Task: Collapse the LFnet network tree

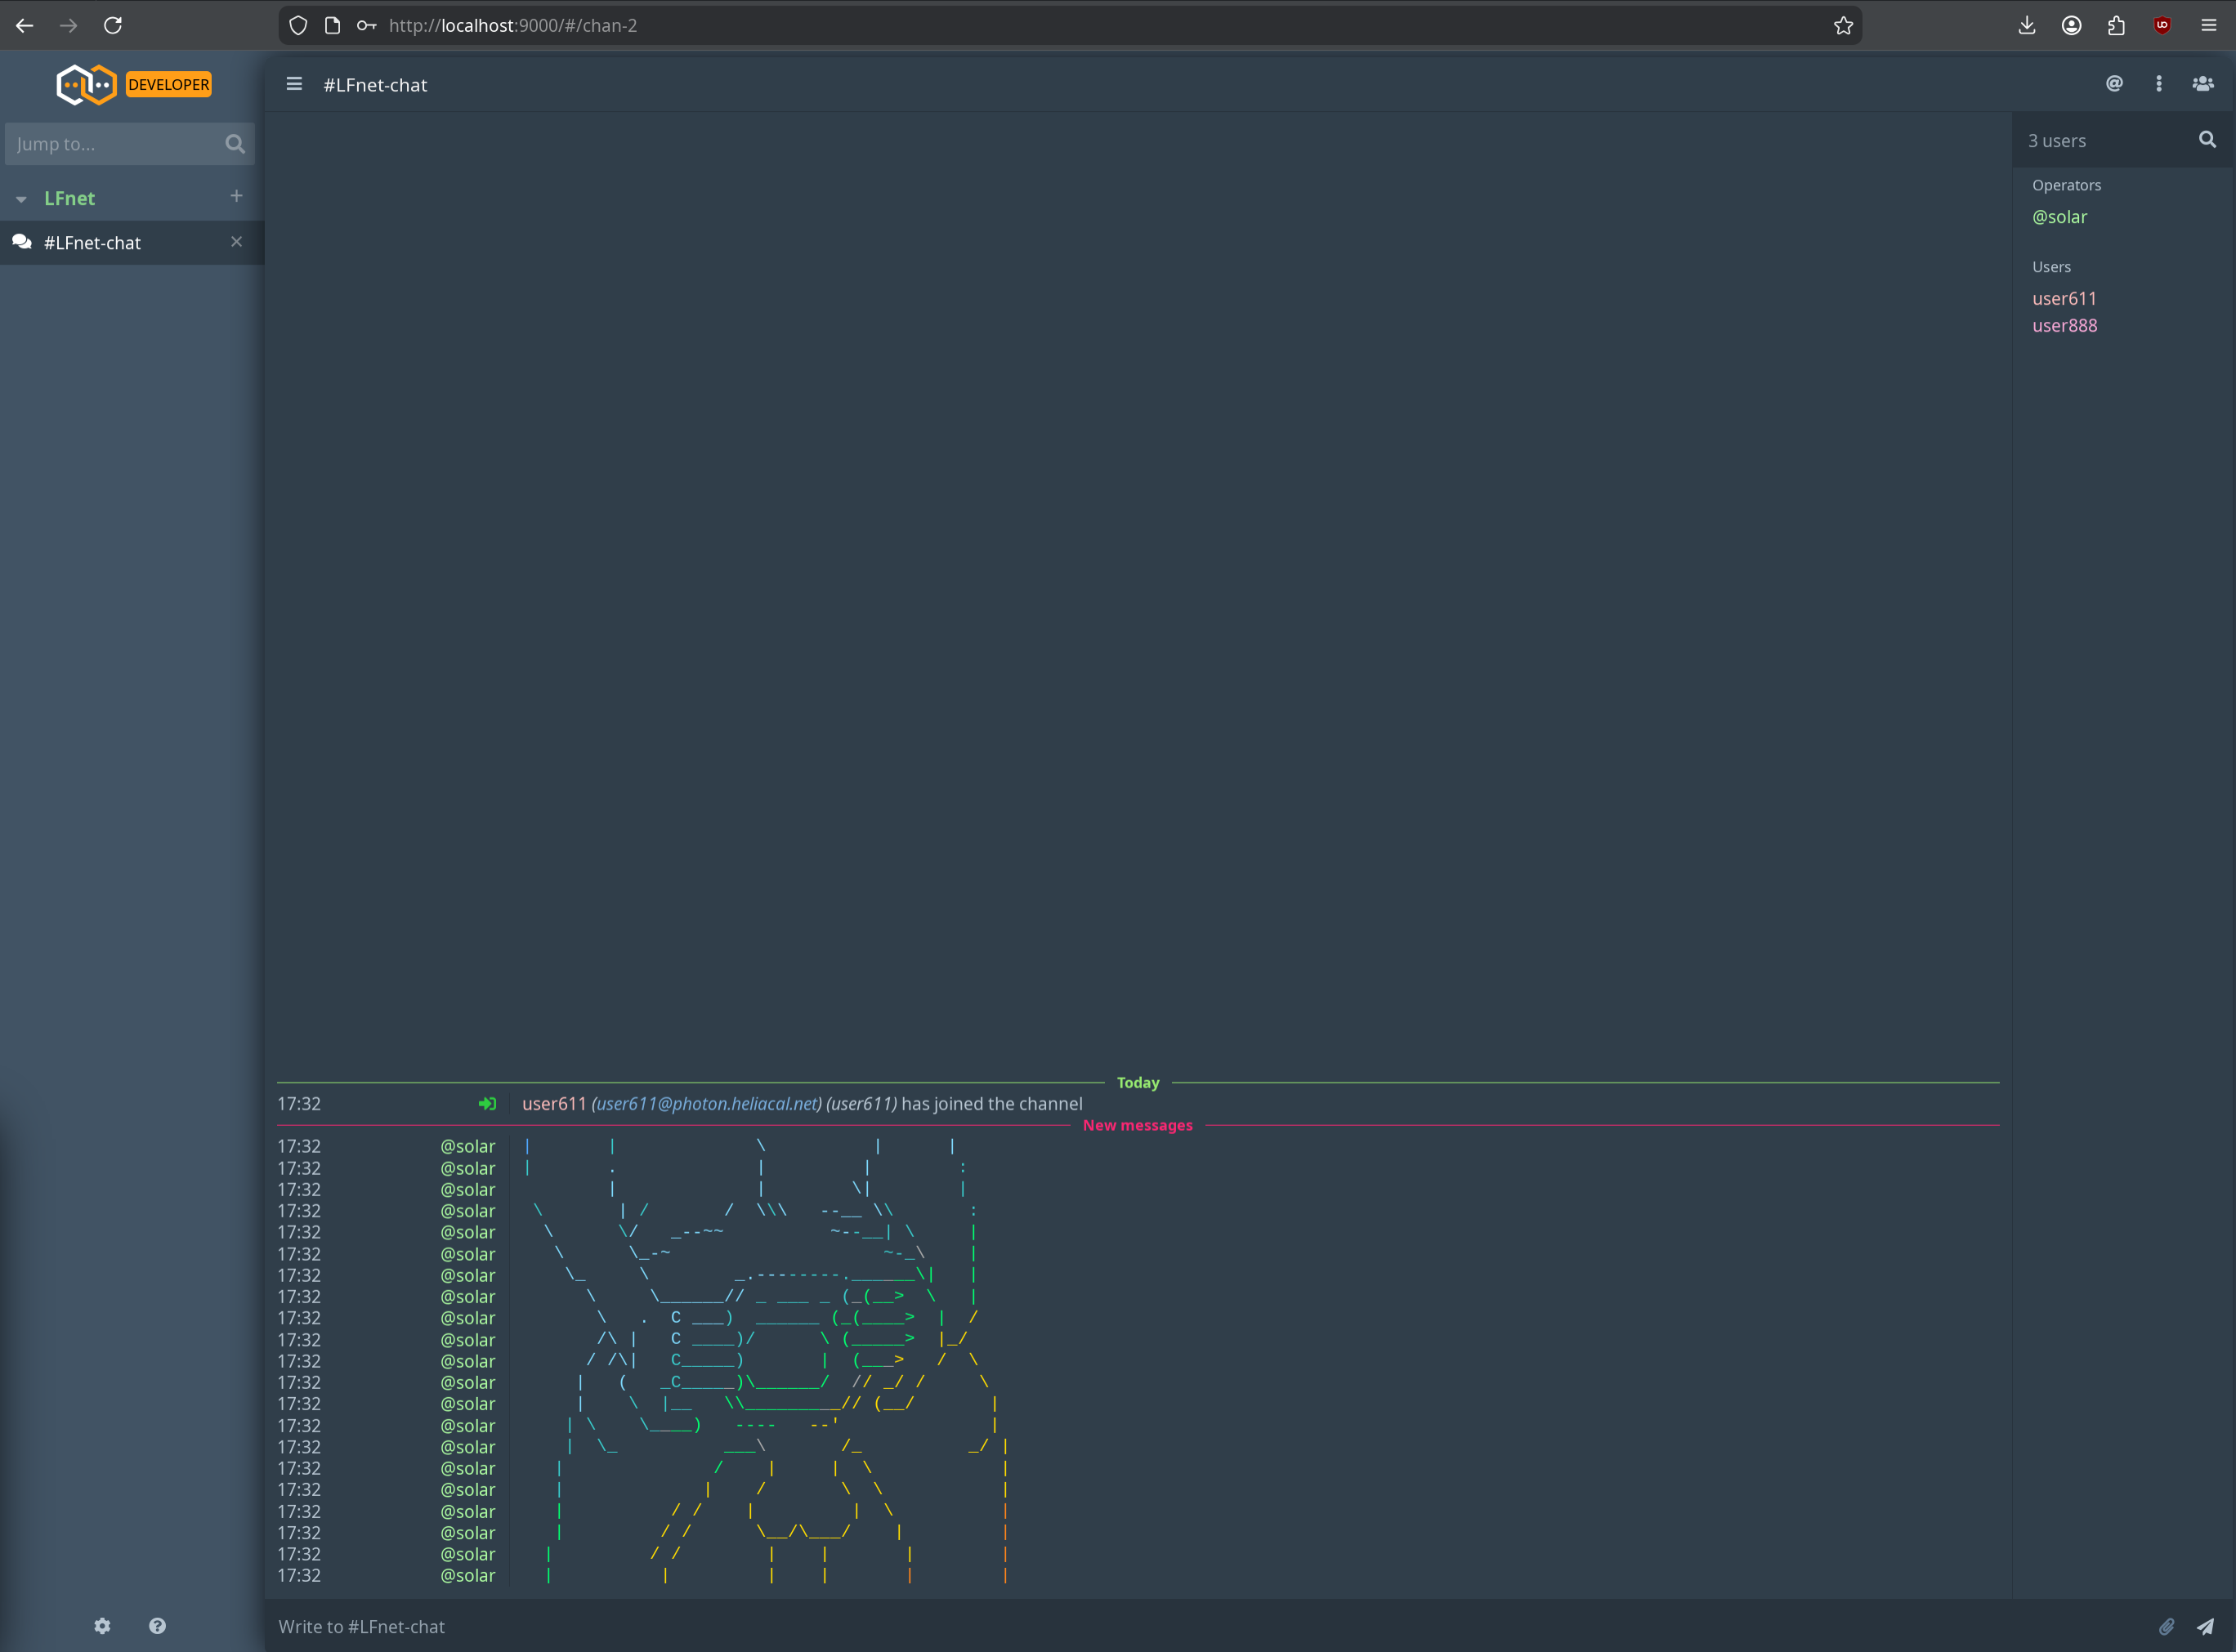Action: (21, 199)
